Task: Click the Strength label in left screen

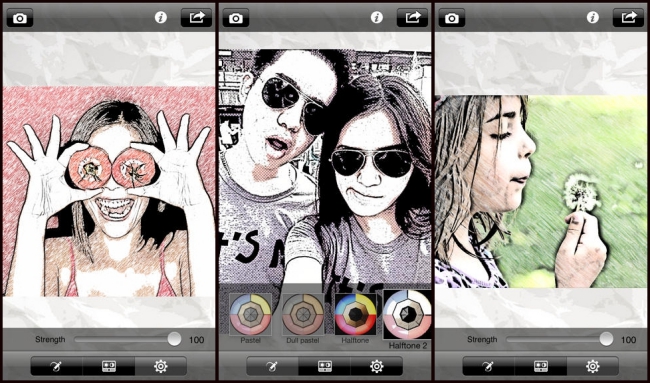Action: pos(50,339)
